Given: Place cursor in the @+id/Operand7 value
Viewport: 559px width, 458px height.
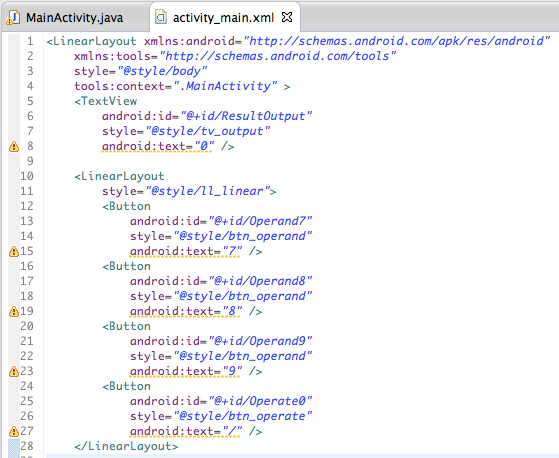Looking at the screenshot, I should pyautogui.click(x=260, y=221).
